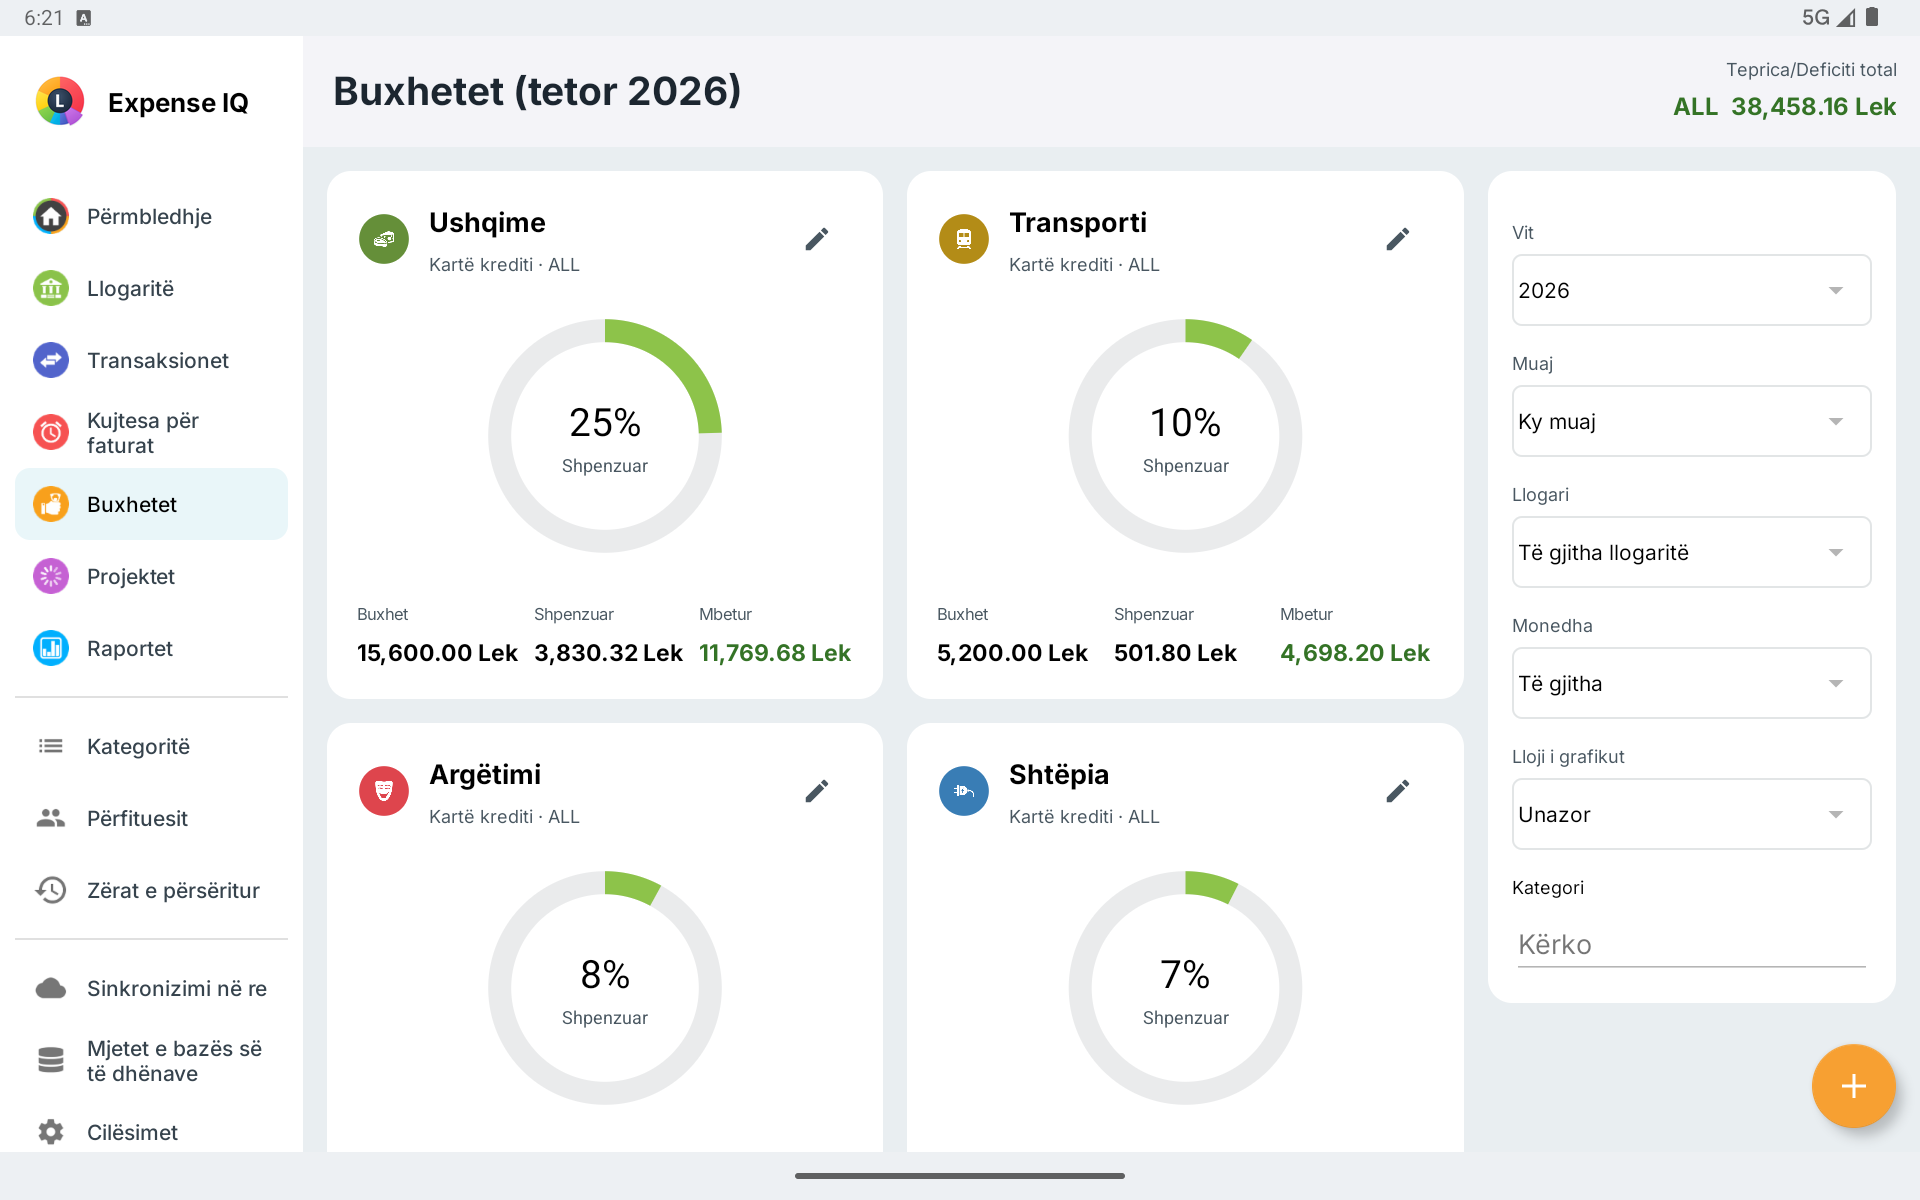Expand the Monedha 'Të gjitha' dropdown
Viewport: 1920px width, 1200px height.
(x=1691, y=683)
